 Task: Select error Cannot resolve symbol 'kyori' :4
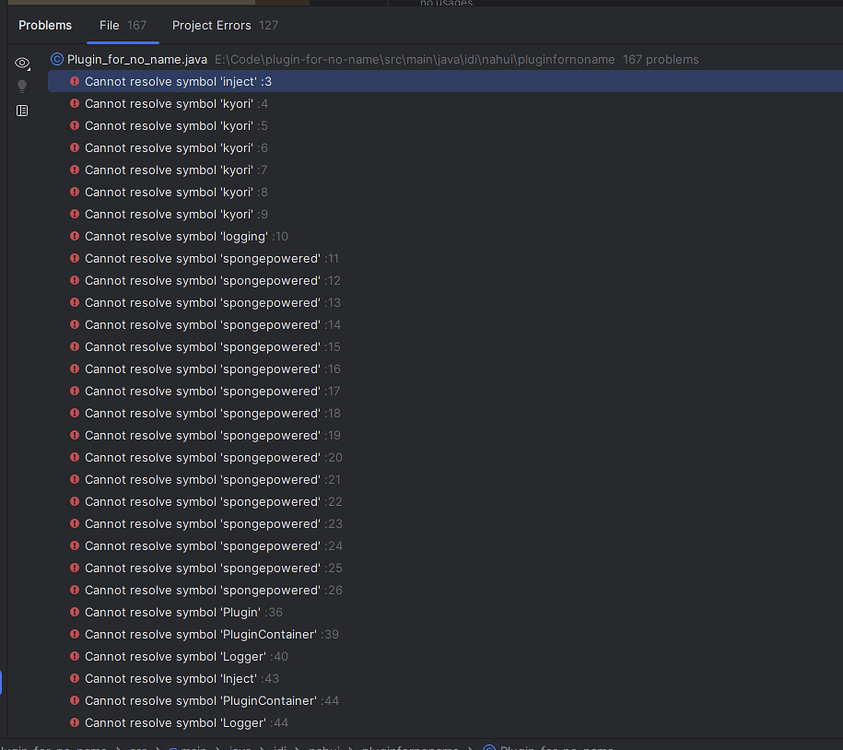(x=446, y=103)
